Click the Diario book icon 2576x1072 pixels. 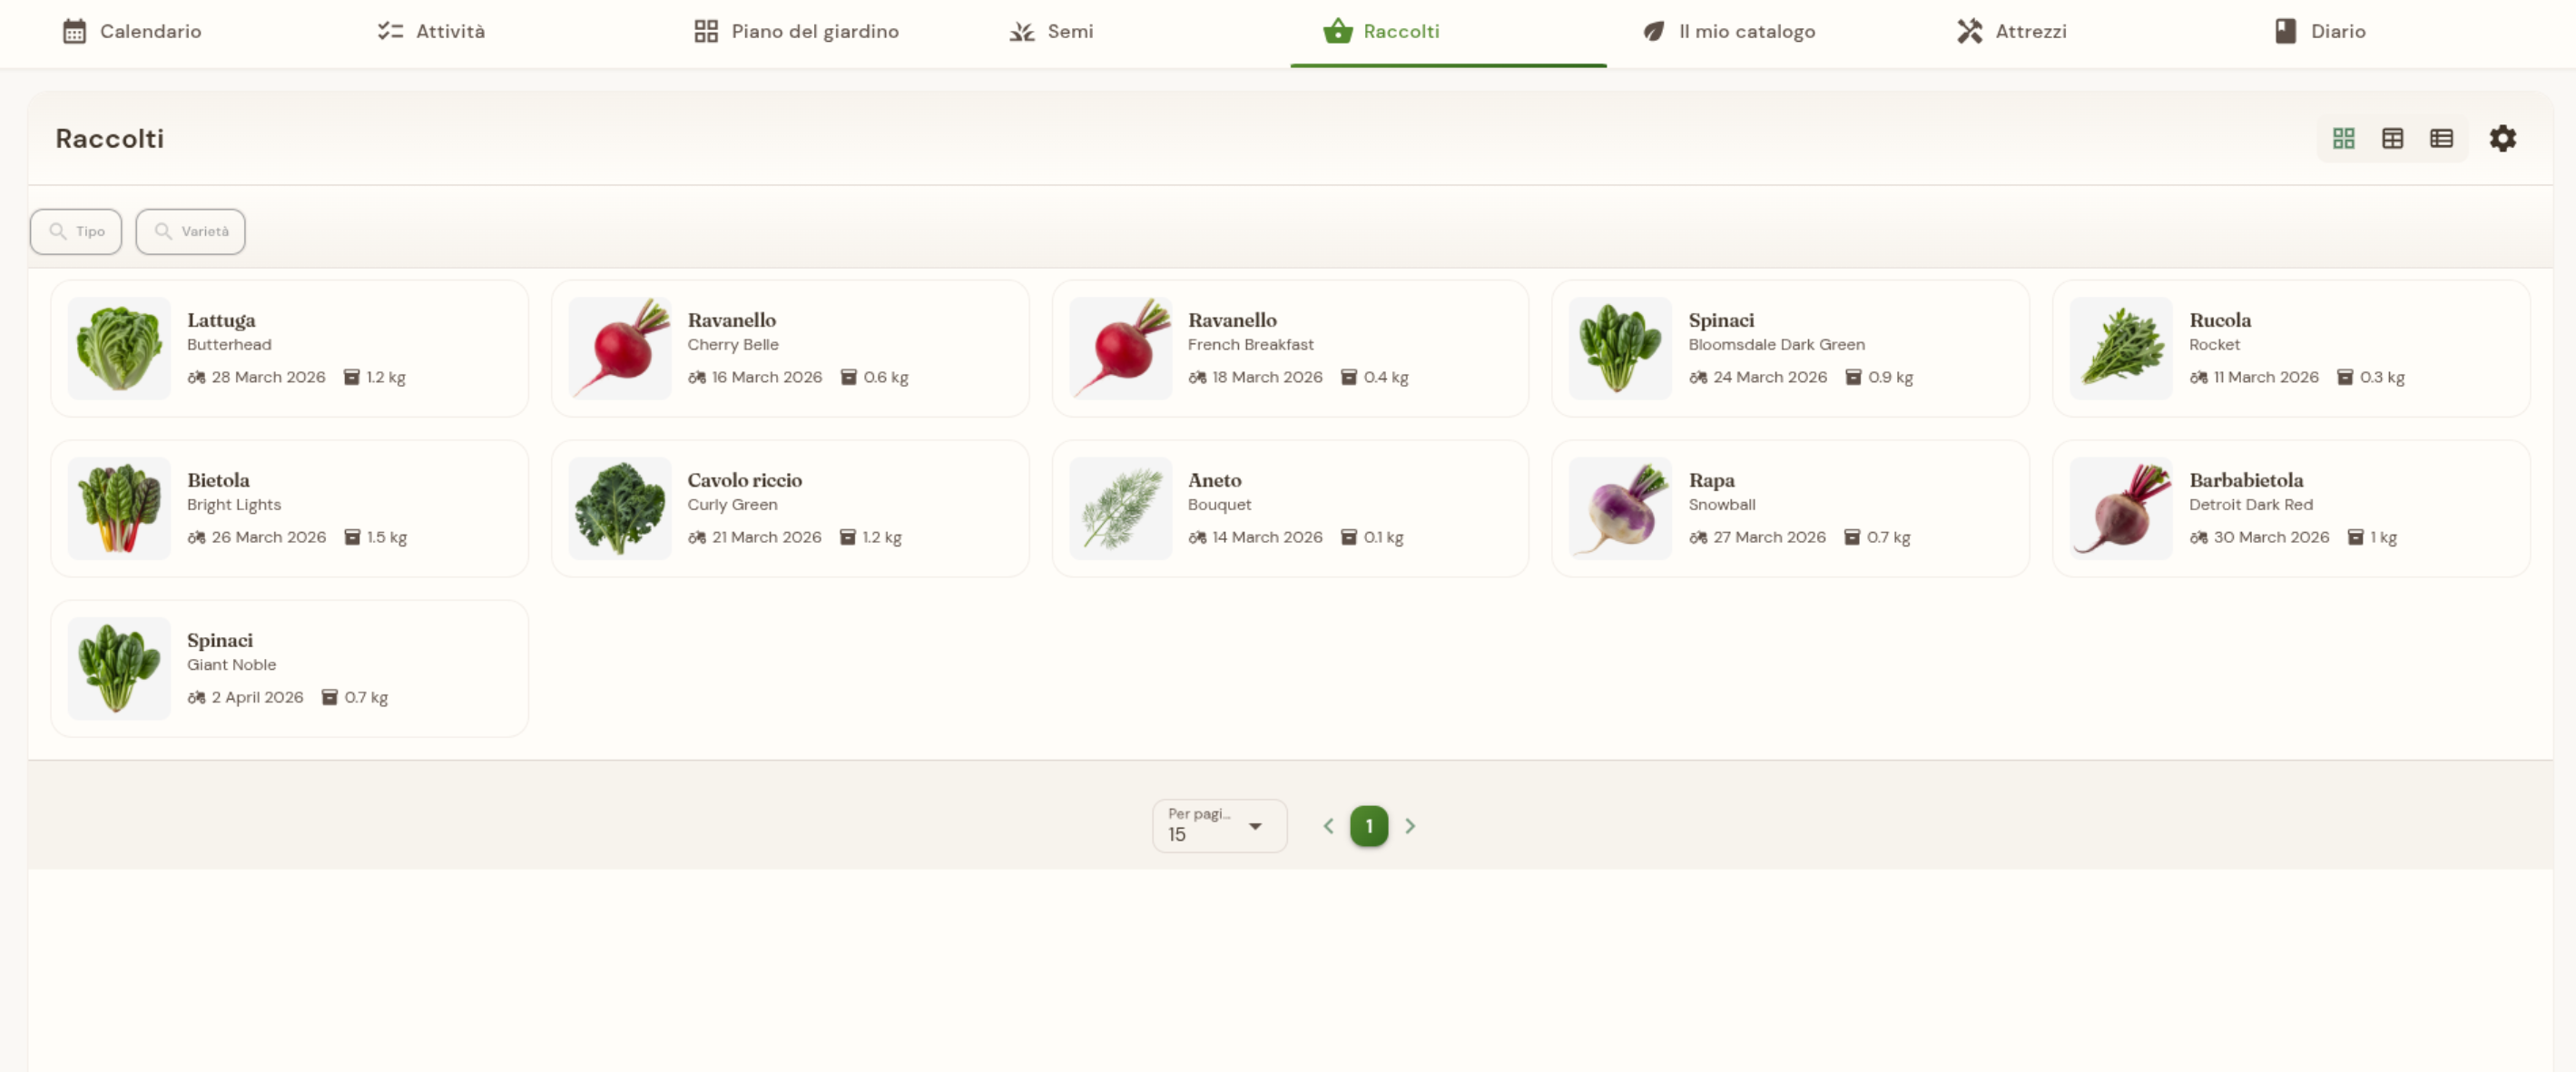coord(2285,31)
